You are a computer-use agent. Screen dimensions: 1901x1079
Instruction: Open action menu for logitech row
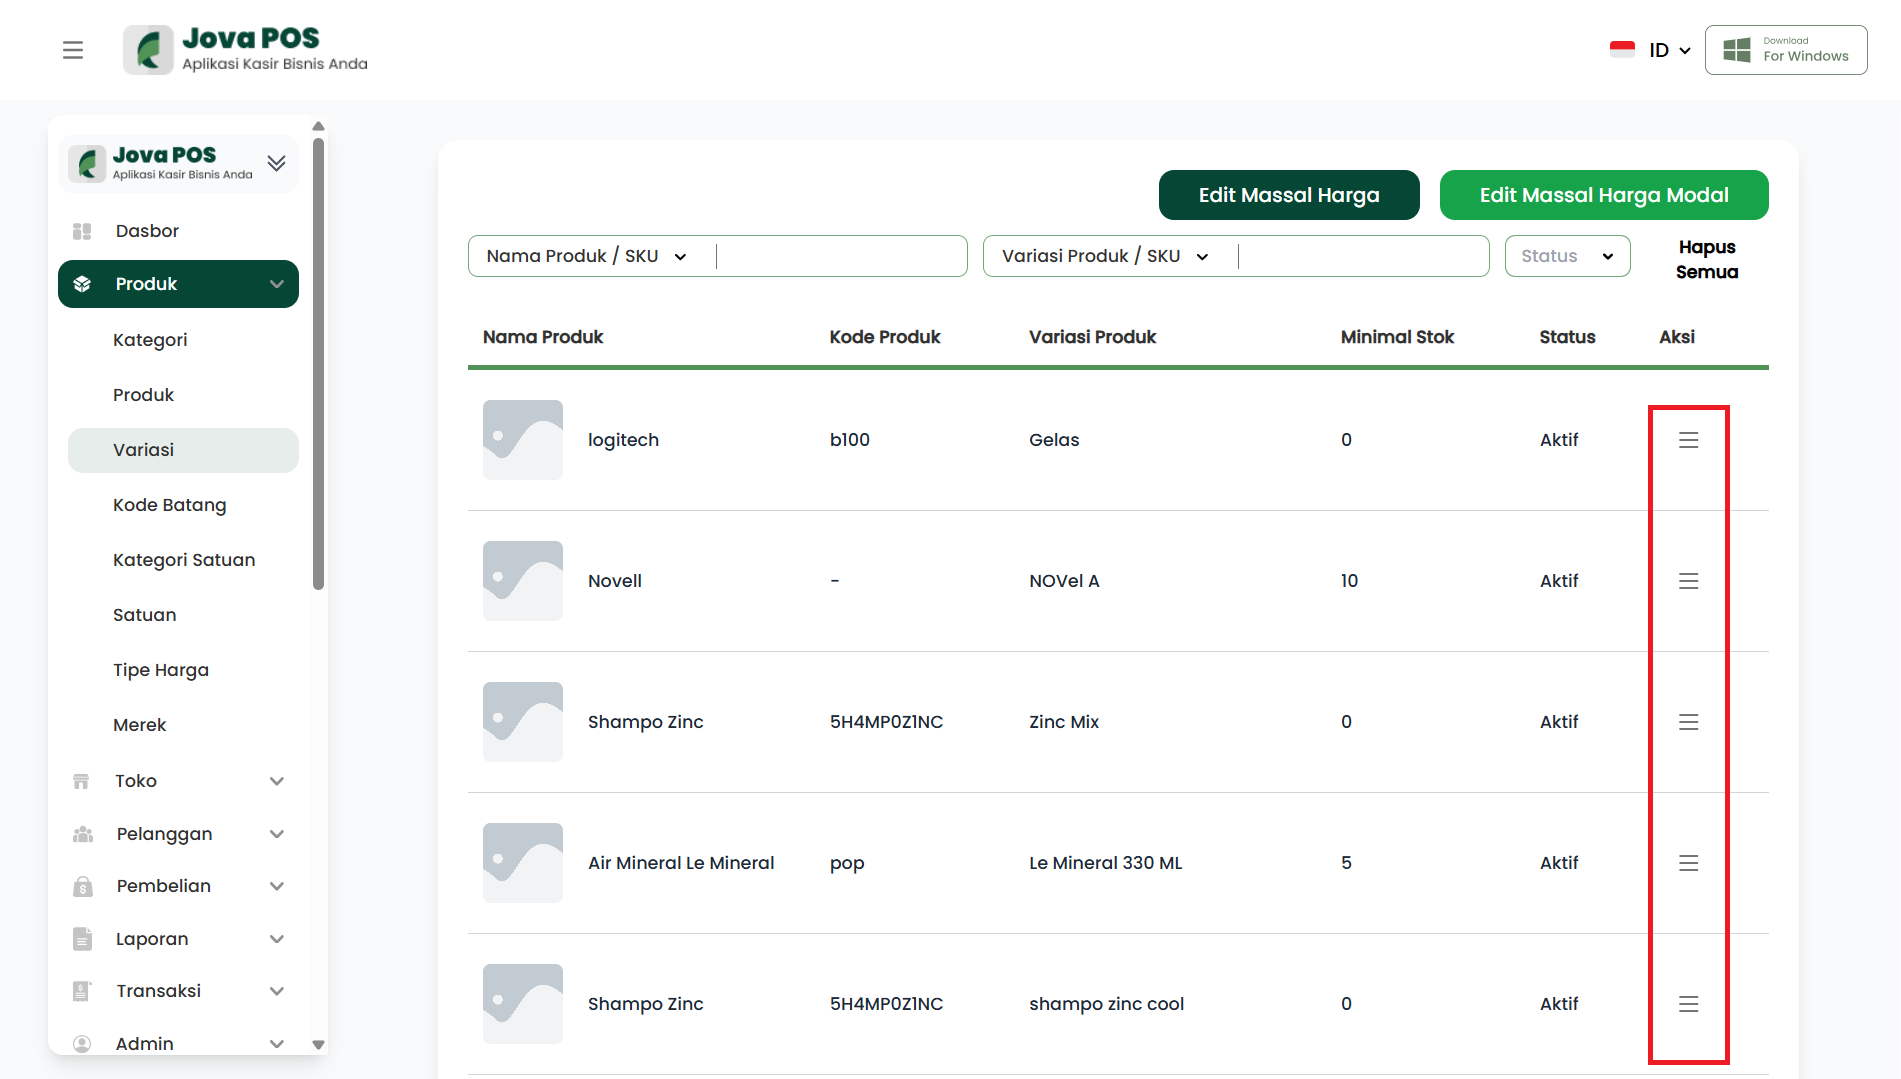[x=1688, y=440]
